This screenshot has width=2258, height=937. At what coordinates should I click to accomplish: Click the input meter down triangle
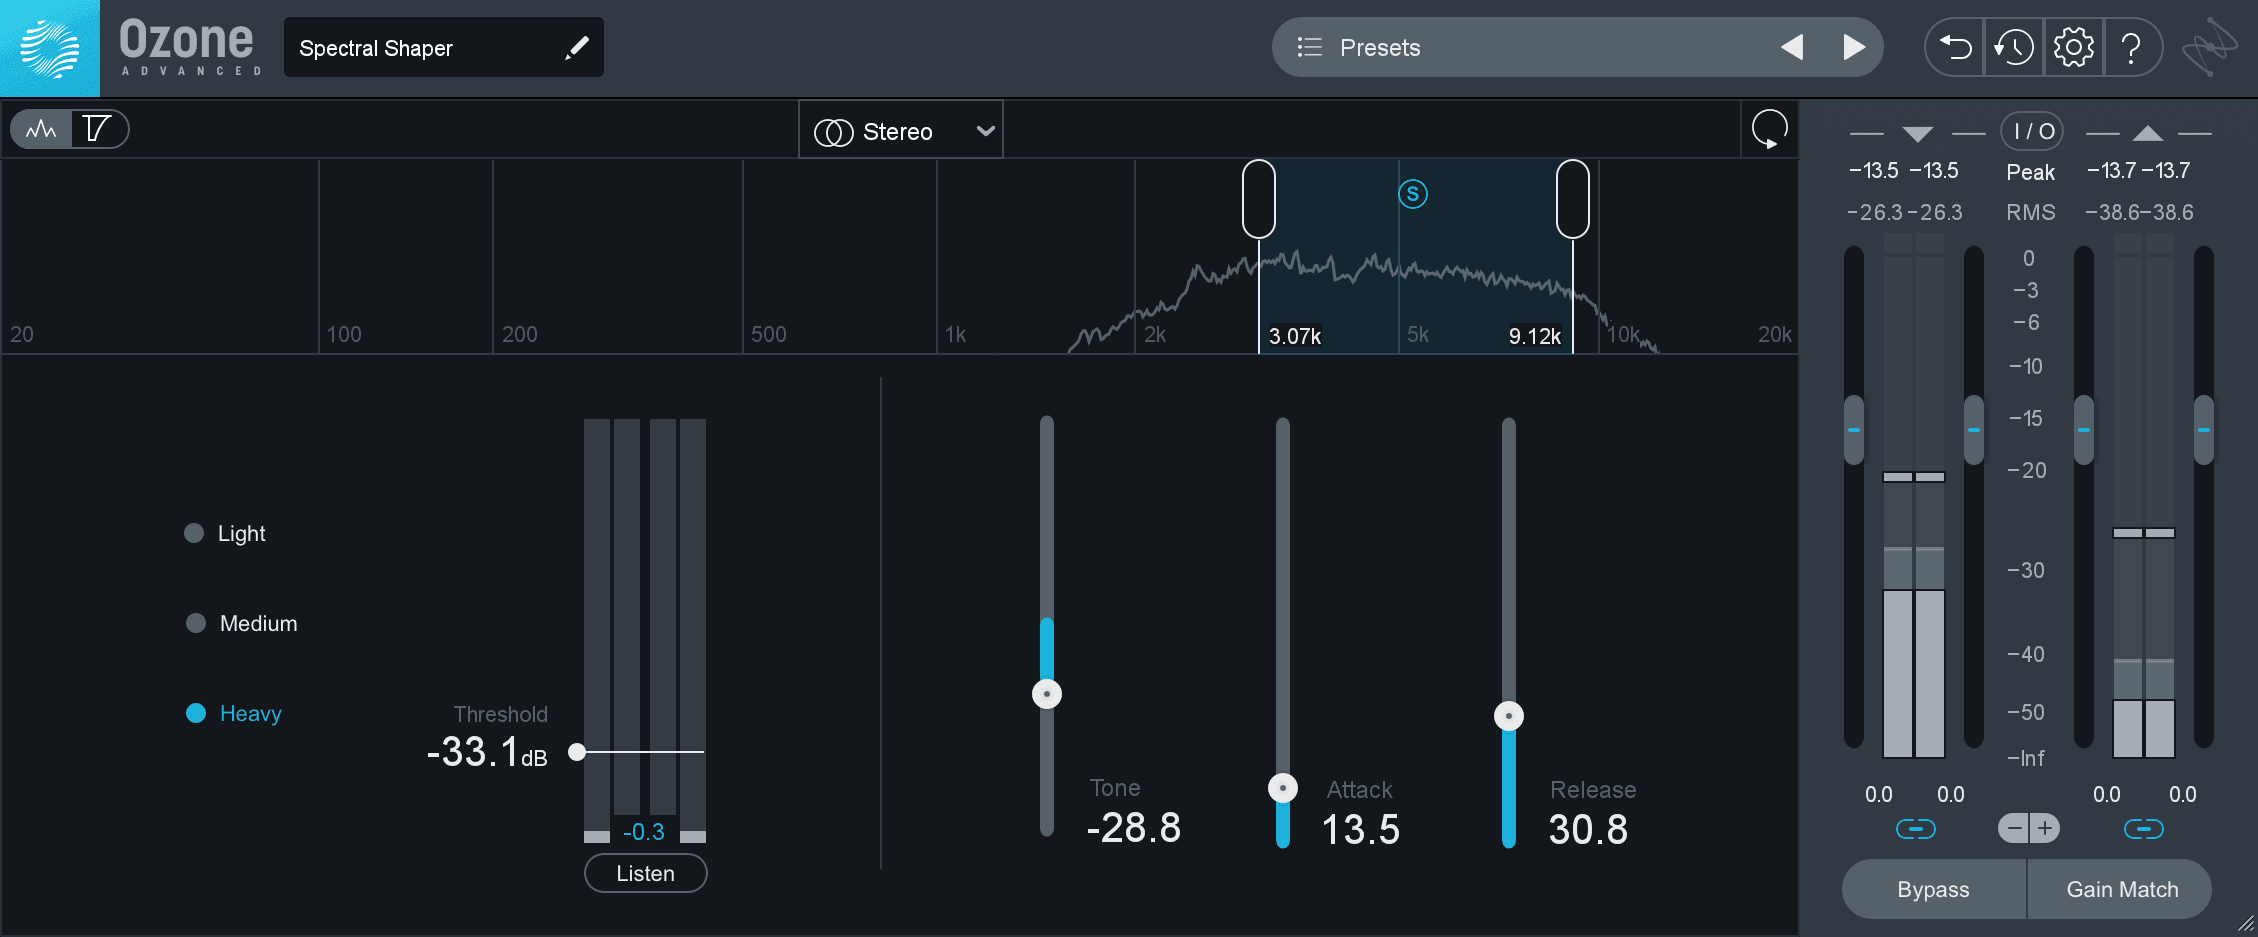(x=1917, y=133)
